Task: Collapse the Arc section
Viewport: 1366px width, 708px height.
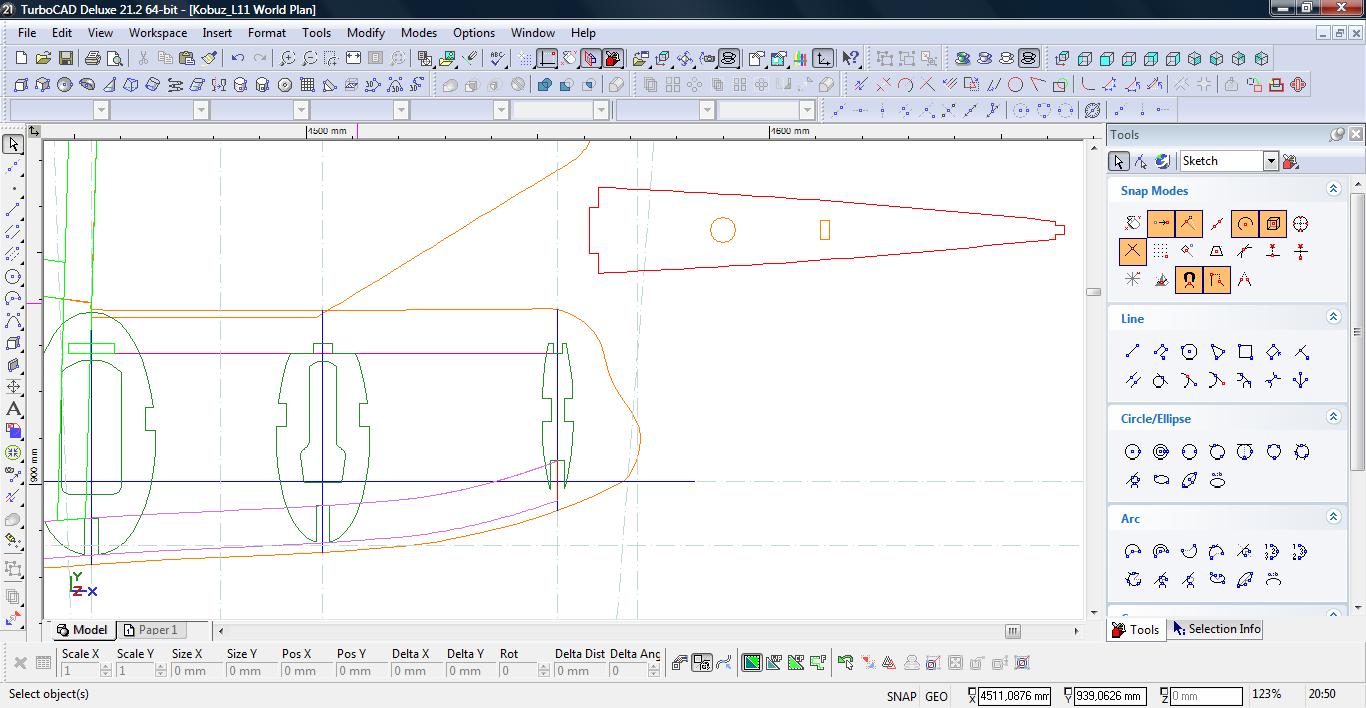Action: click(x=1333, y=517)
